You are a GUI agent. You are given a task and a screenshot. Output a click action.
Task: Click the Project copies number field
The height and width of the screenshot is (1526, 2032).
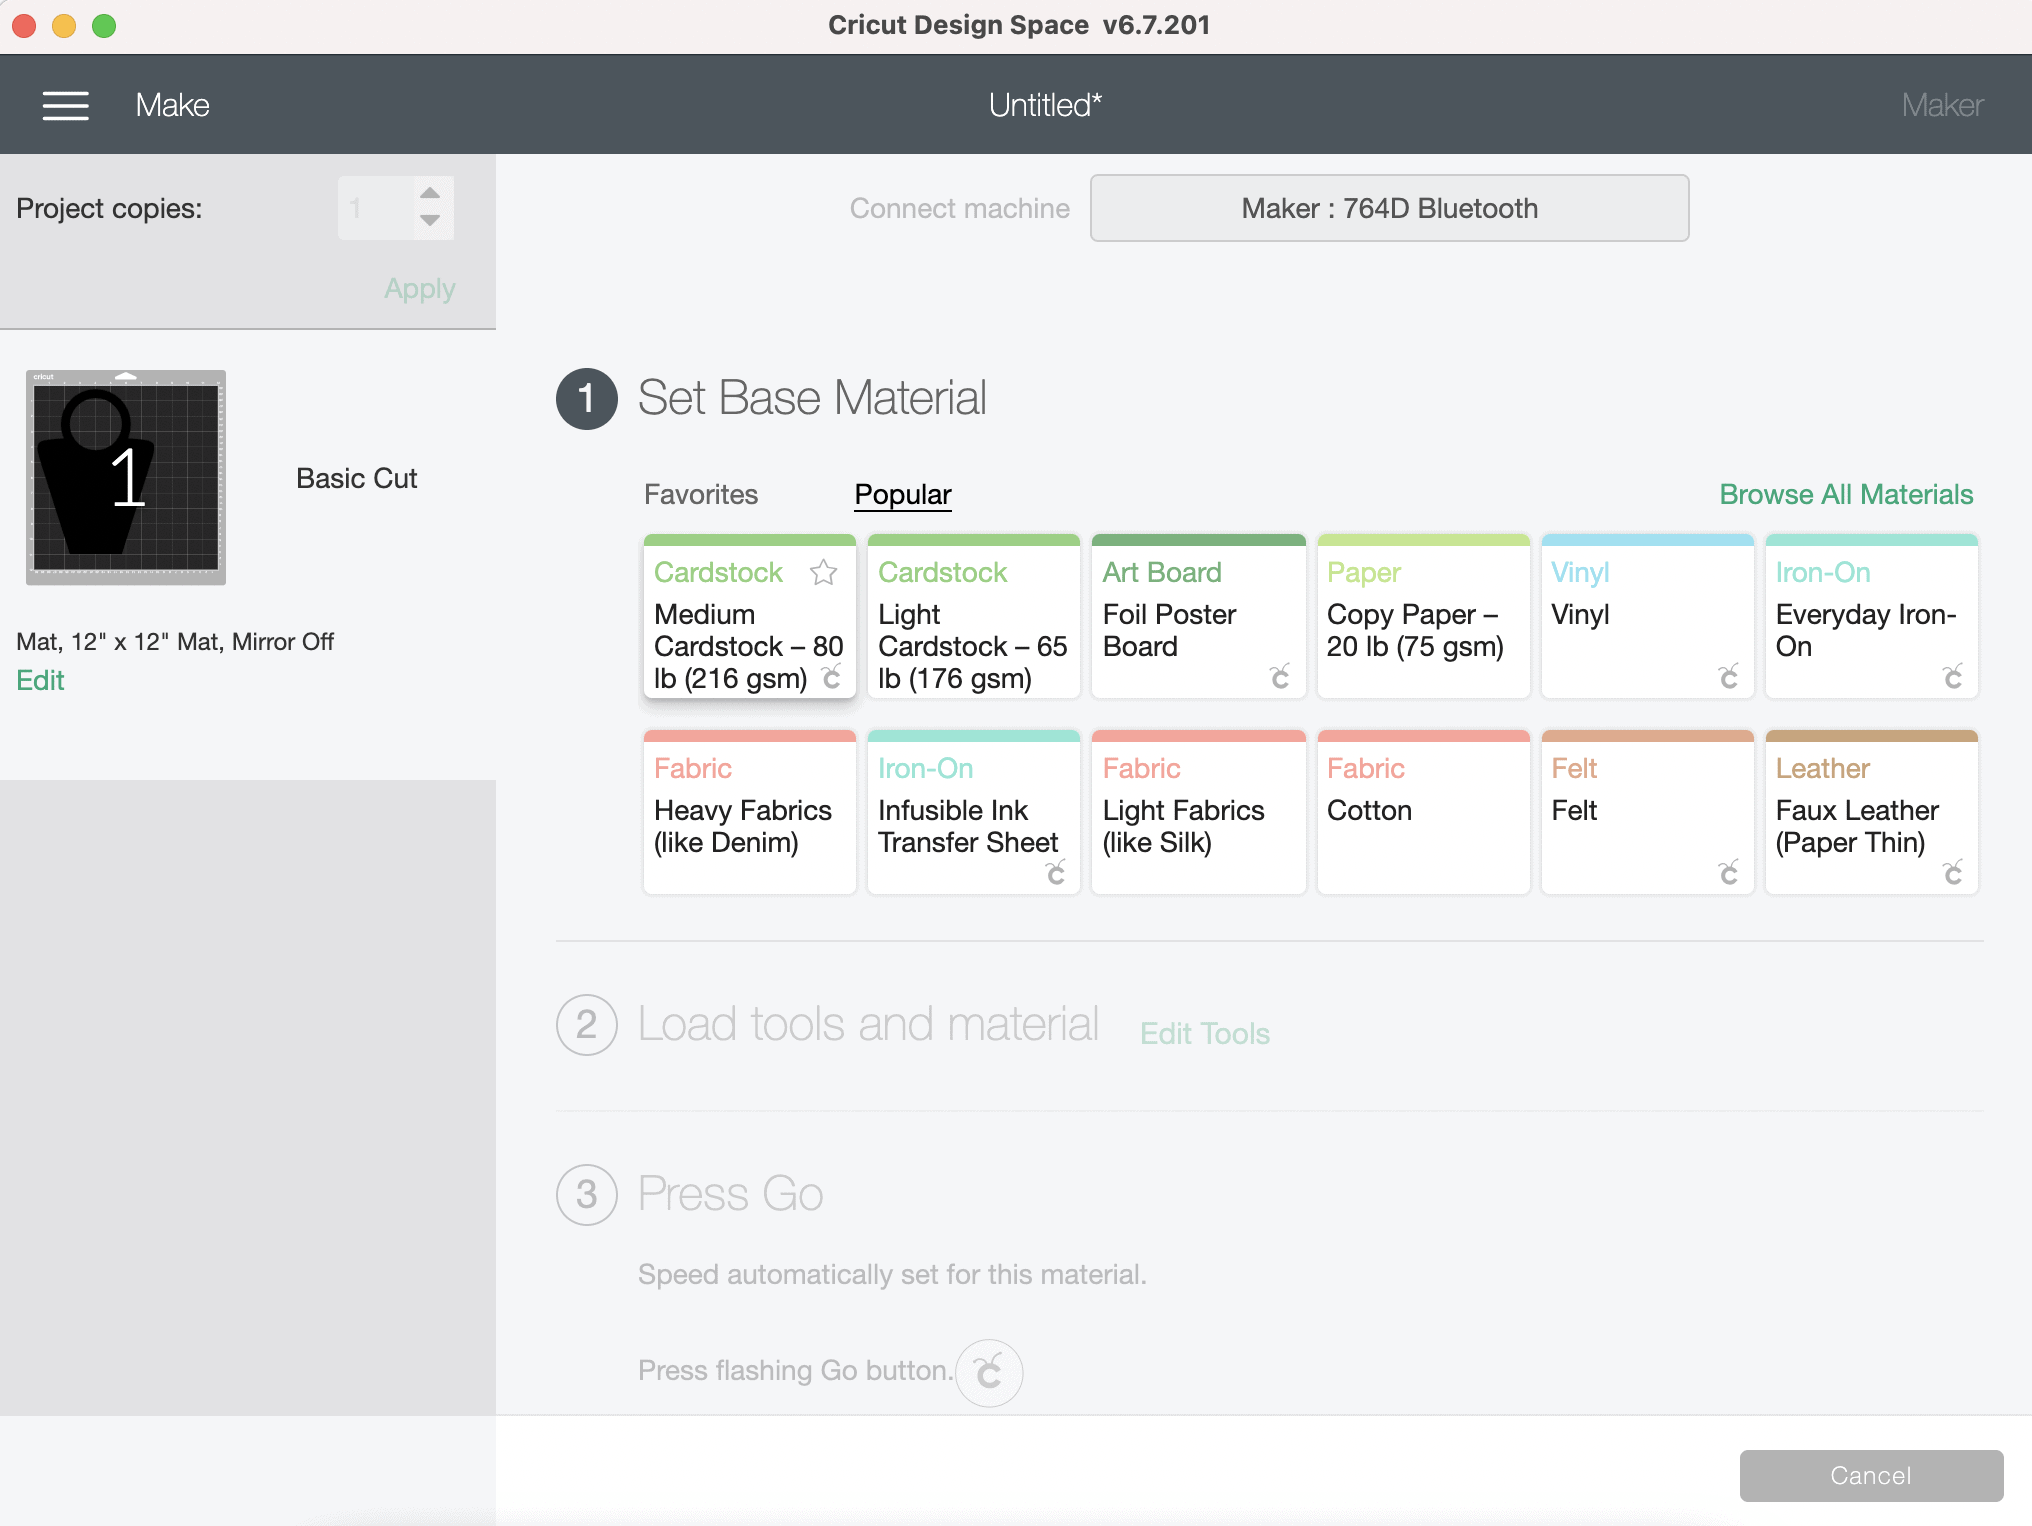[376, 208]
